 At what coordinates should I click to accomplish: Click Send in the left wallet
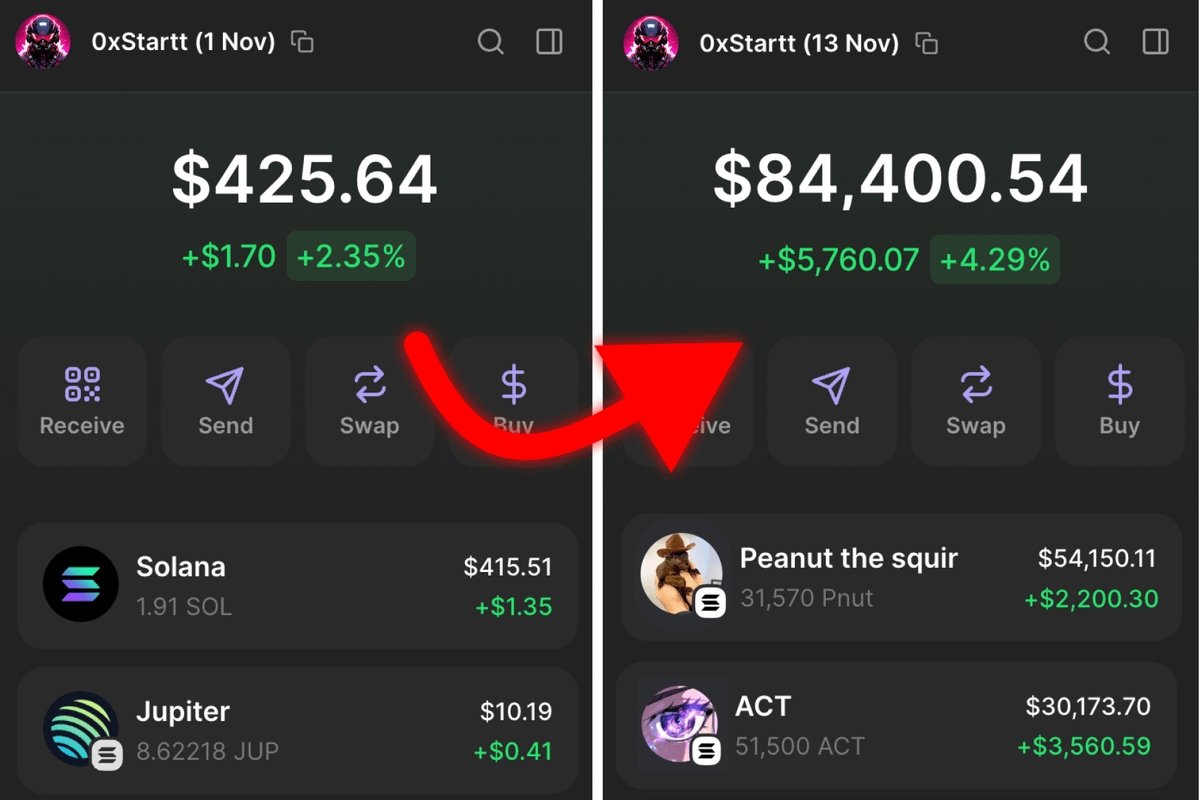pyautogui.click(x=226, y=401)
